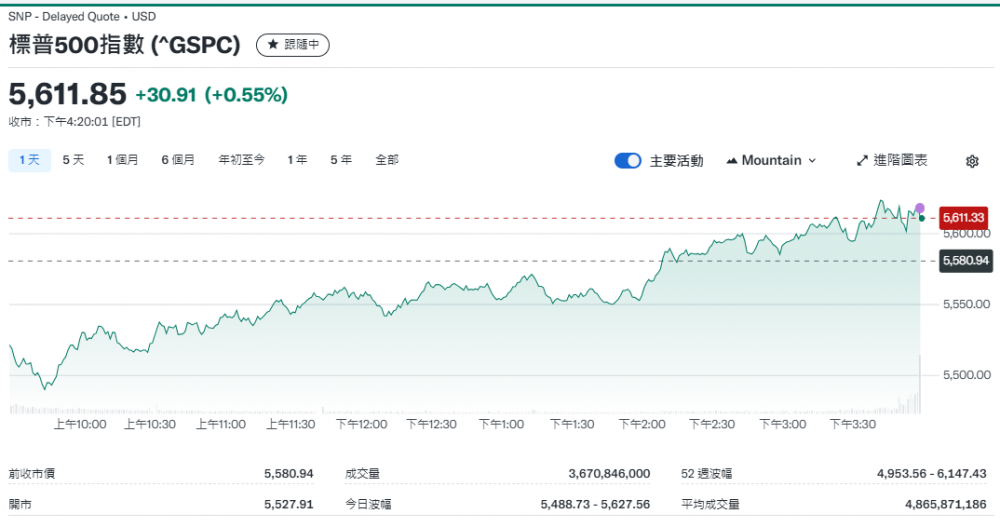Click the star icon in the 跟隨中 button
Image resolution: width=1000 pixels, height=527 pixels.
[x=272, y=45]
